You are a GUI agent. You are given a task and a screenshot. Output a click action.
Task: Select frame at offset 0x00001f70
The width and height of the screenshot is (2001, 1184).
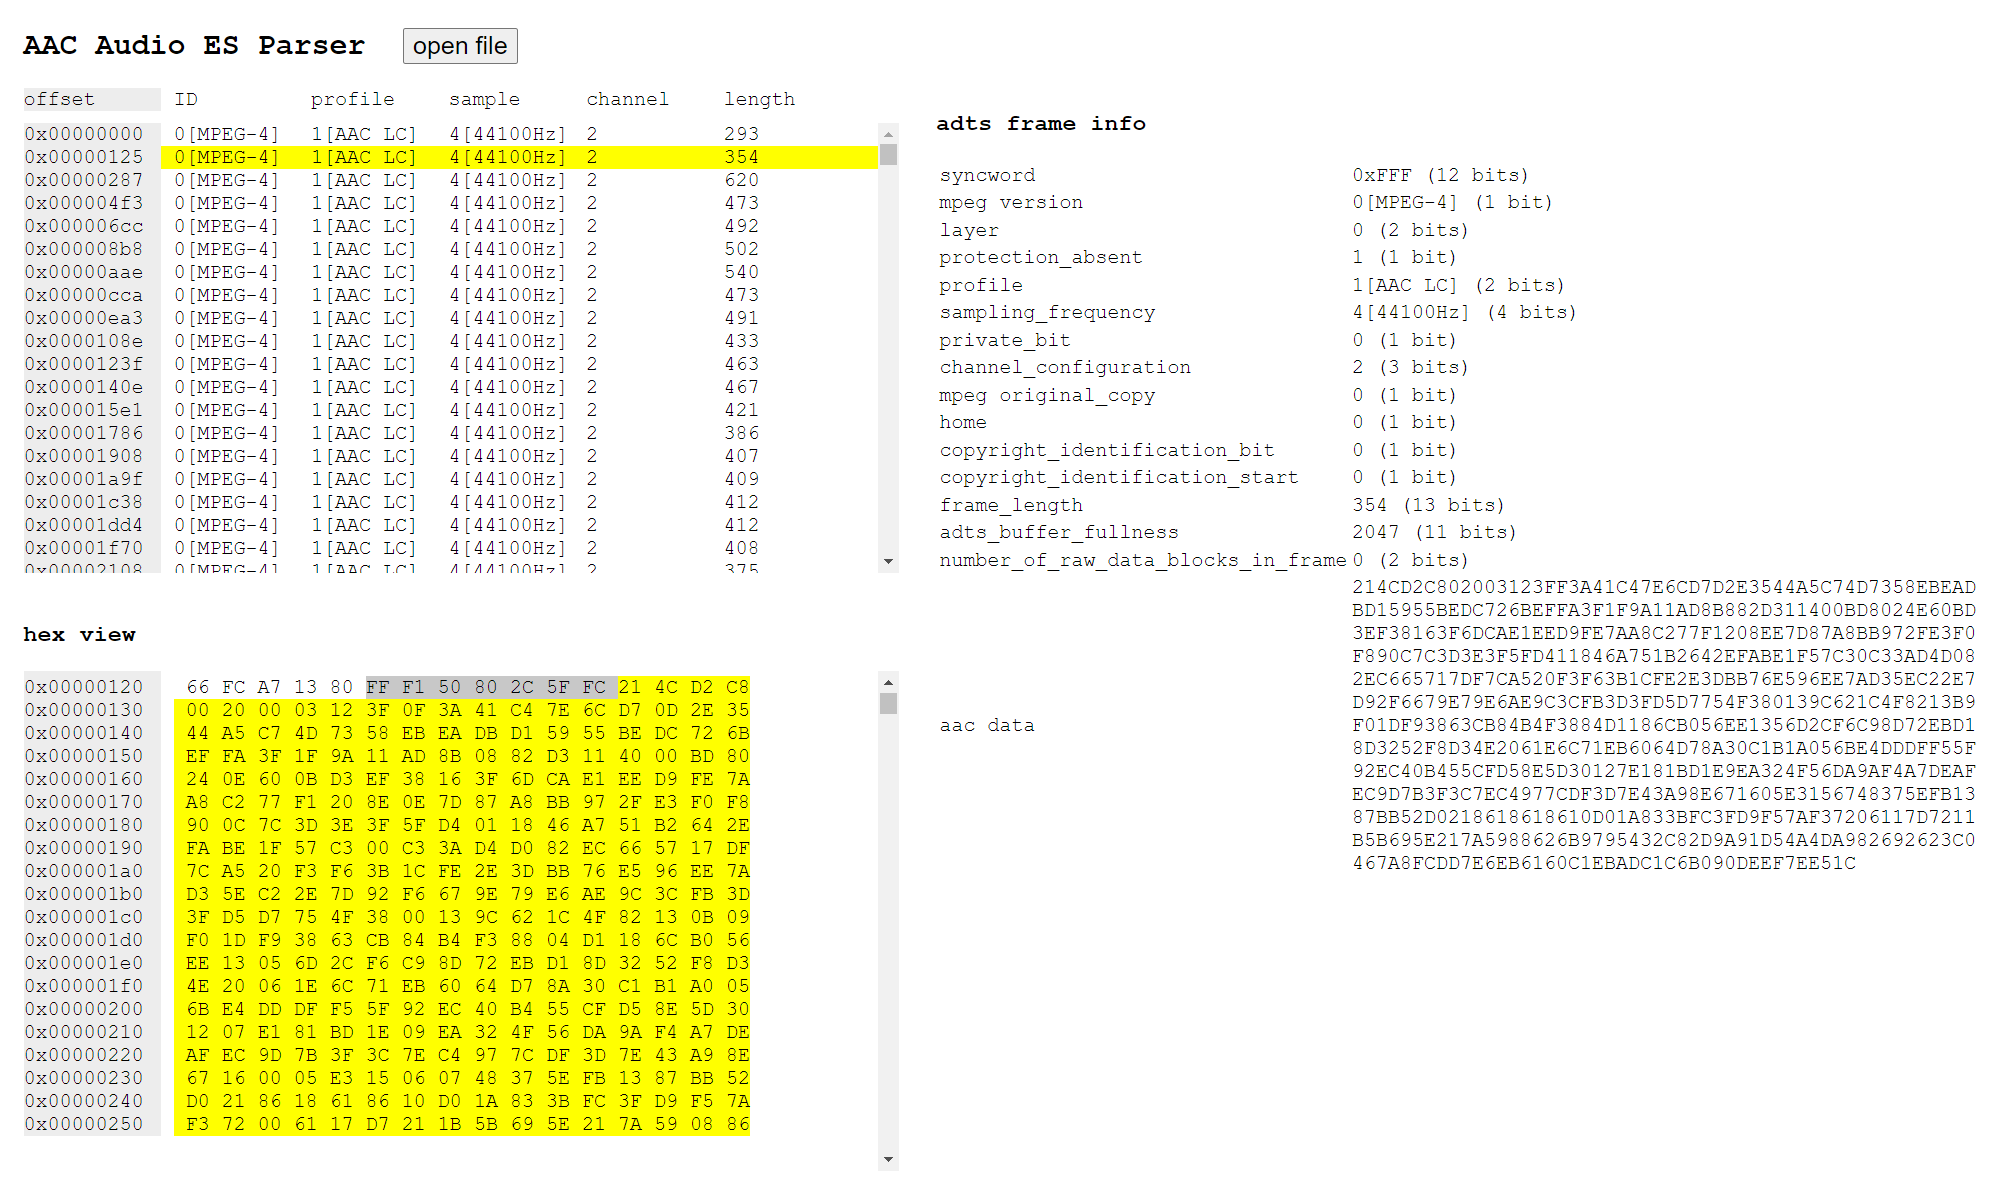pos(84,548)
